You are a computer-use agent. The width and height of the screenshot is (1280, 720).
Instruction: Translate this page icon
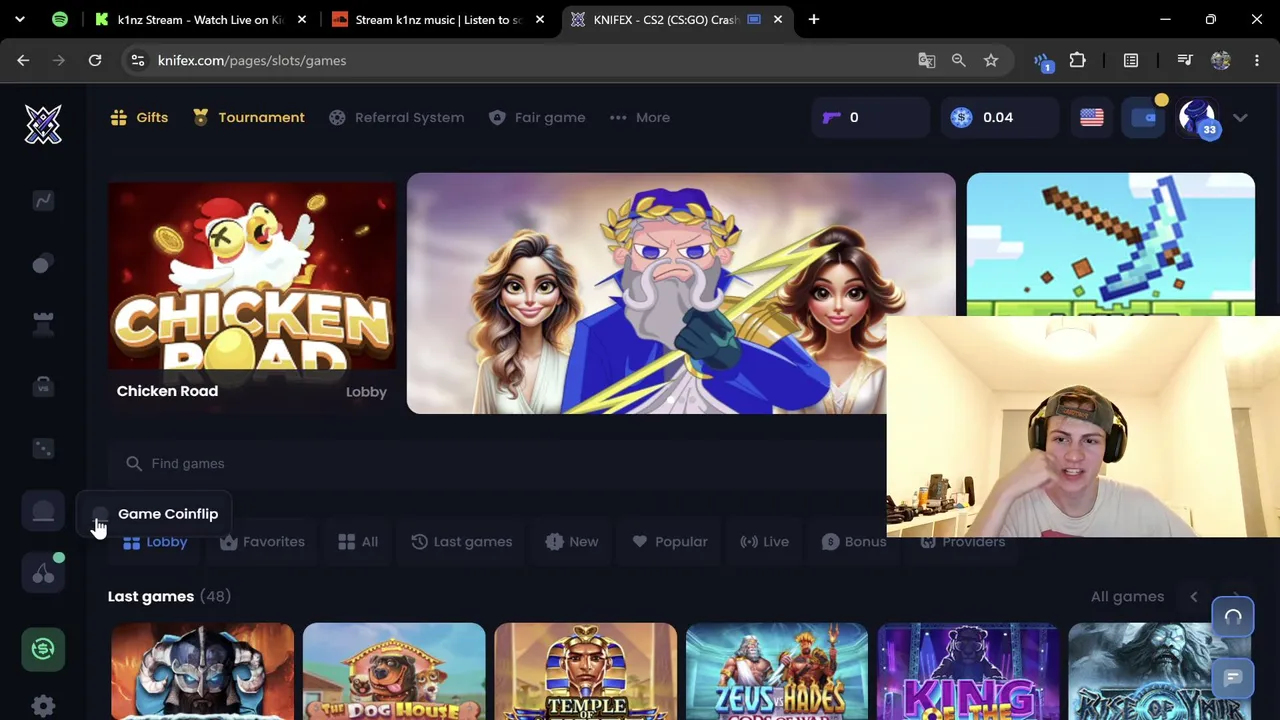tap(927, 60)
